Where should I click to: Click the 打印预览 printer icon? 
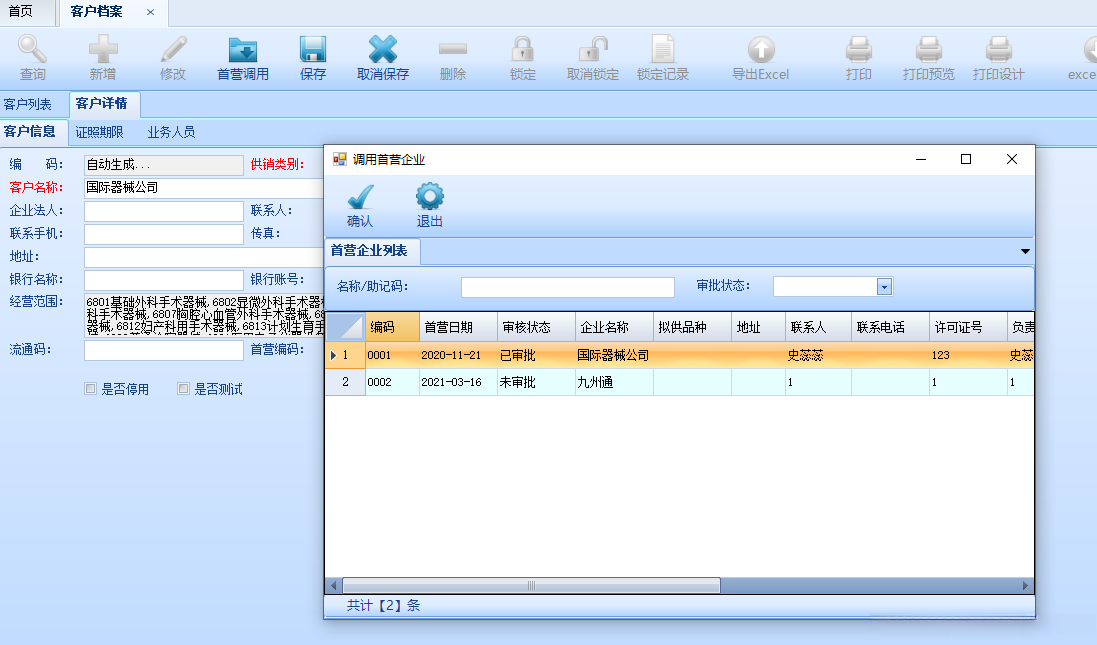tap(928, 50)
